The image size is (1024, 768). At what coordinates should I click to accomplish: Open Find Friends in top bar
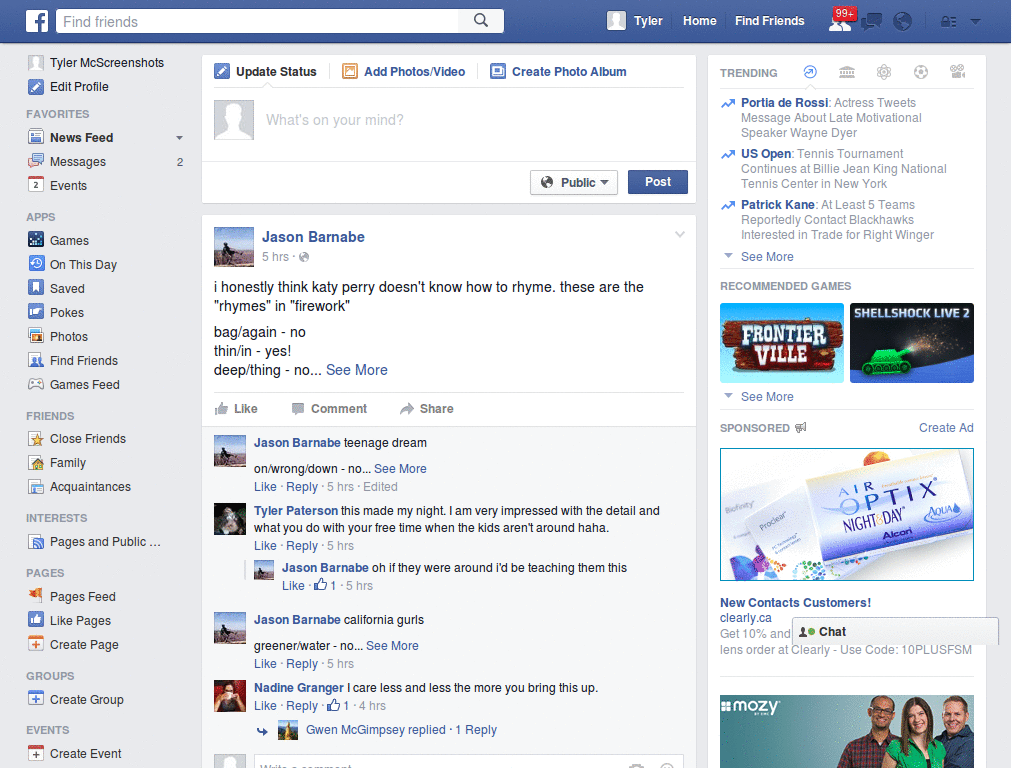point(769,21)
